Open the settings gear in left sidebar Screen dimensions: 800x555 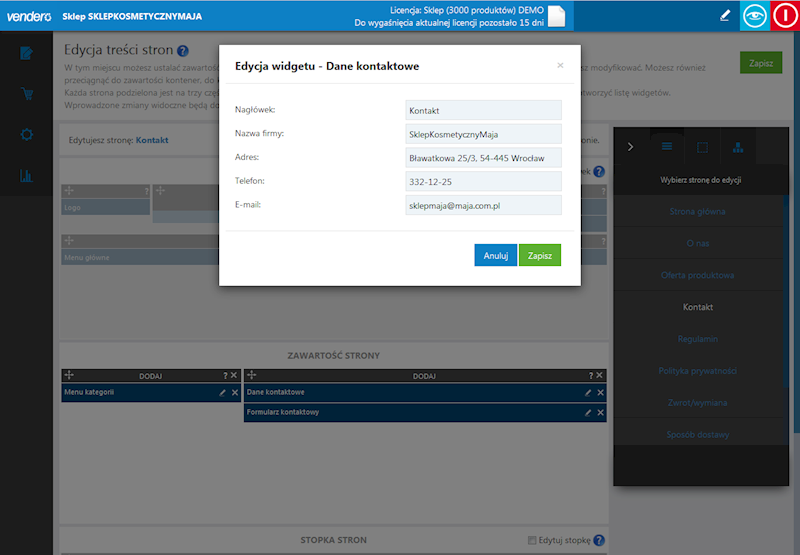pos(26,135)
